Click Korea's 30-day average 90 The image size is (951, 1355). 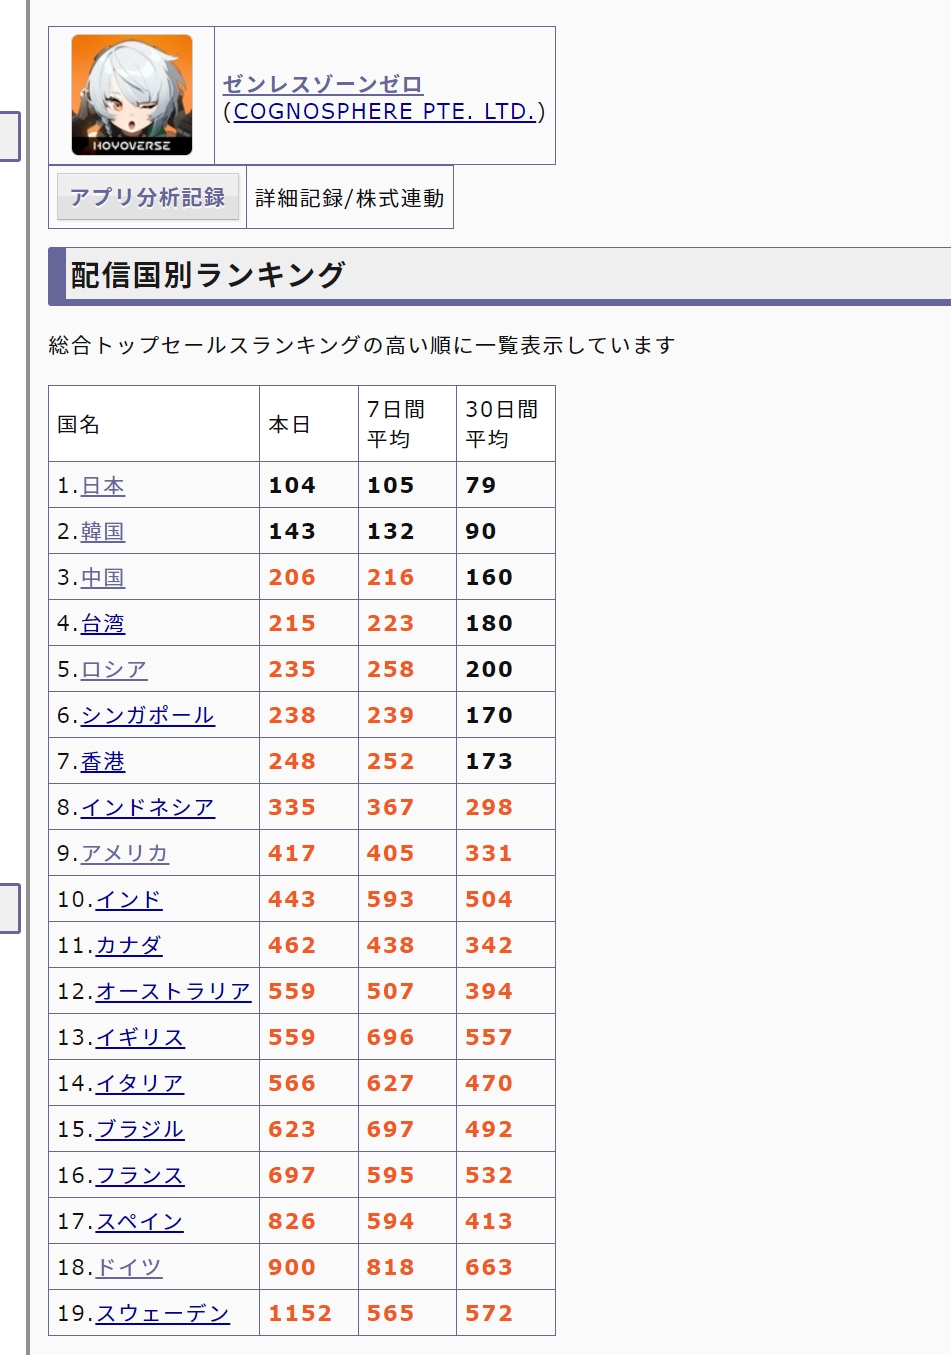point(481,532)
